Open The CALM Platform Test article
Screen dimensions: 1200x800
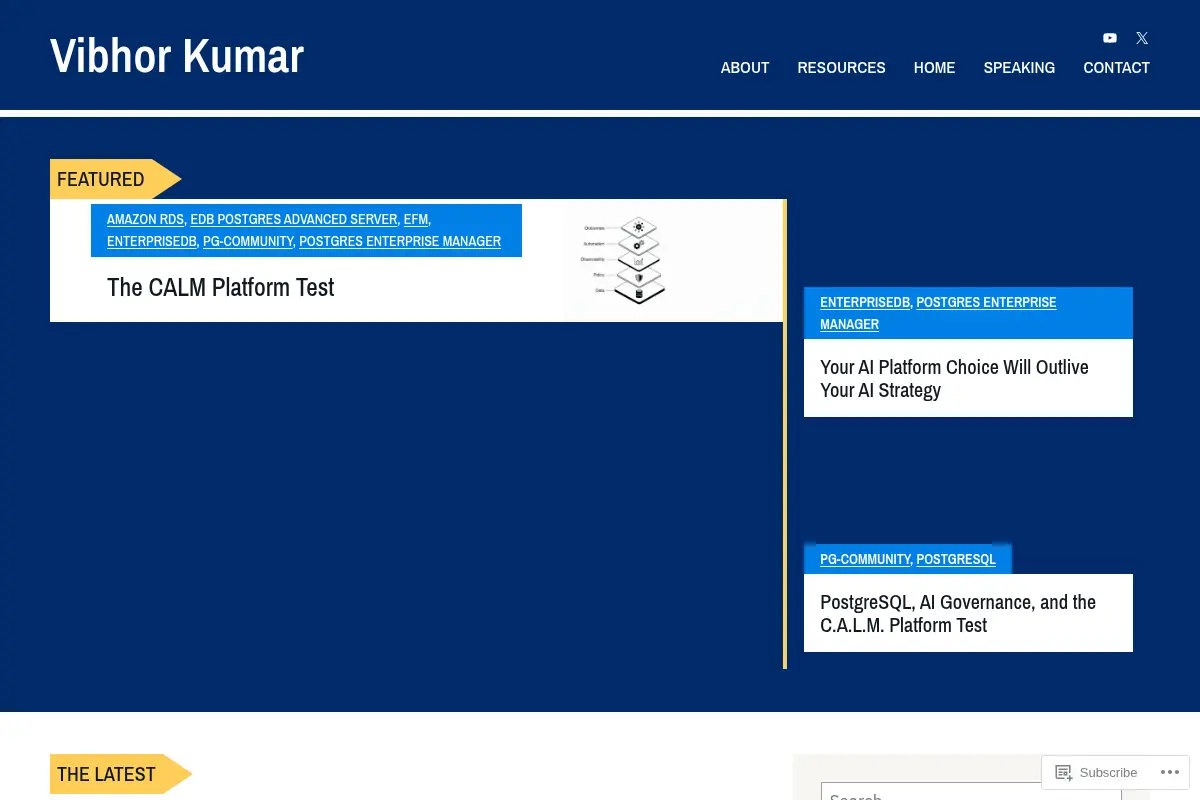221,288
